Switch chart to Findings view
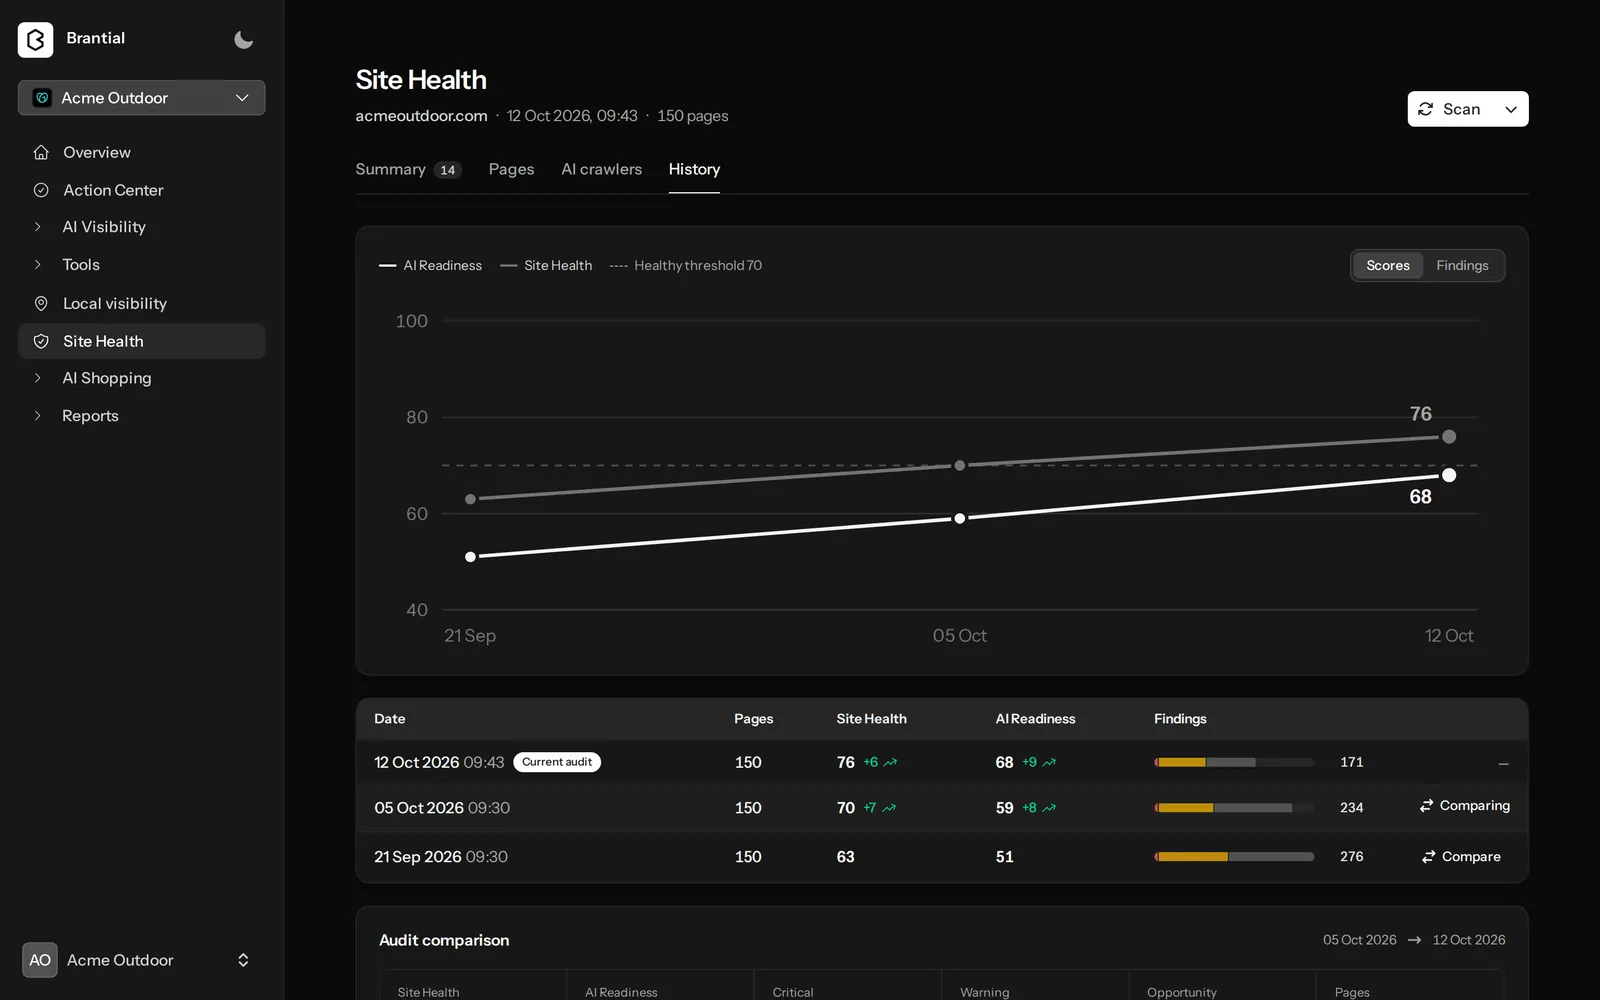Image resolution: width=1600 pixels, height=1000 pixels. pyautogui.click(x=1462, y=265)
